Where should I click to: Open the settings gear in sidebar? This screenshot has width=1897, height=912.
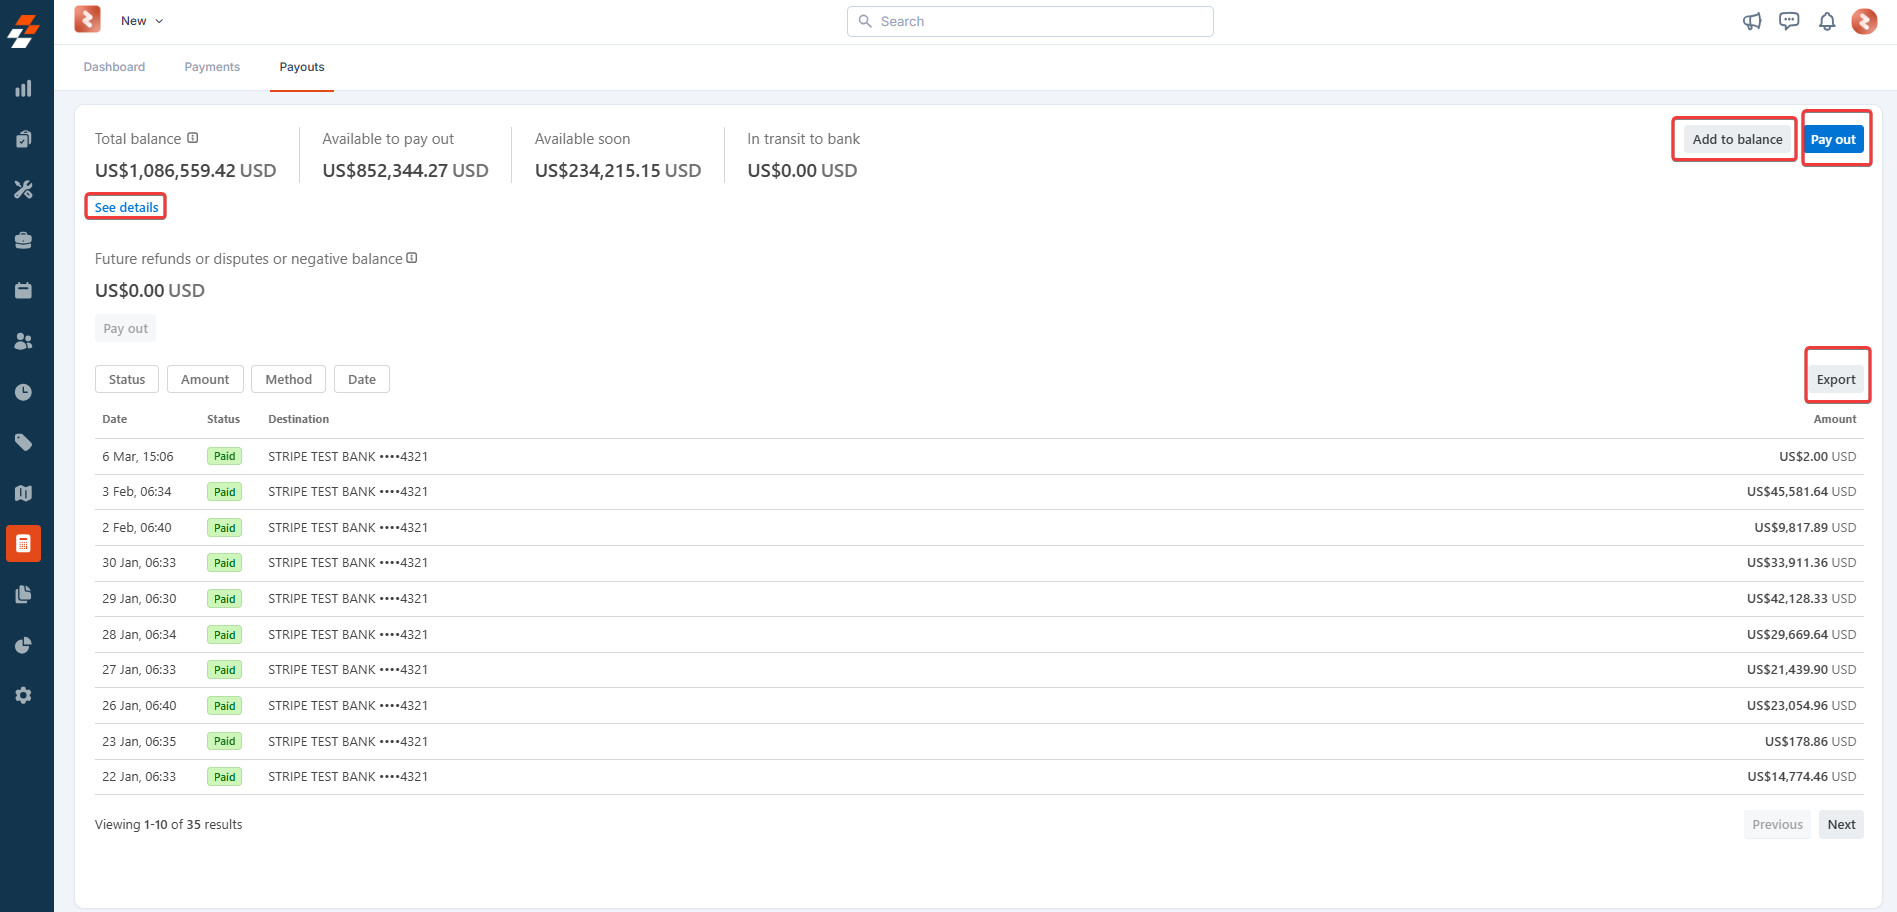click(23, 695)
